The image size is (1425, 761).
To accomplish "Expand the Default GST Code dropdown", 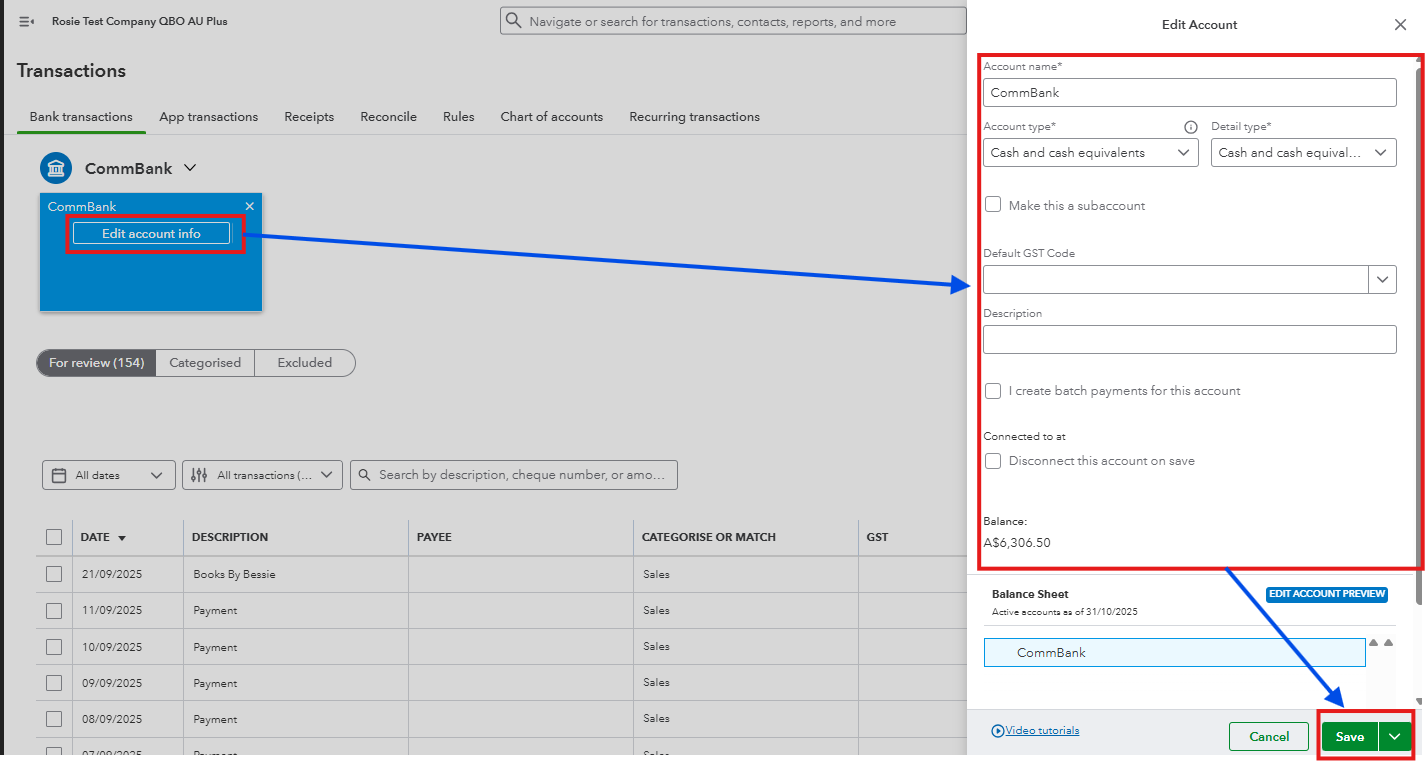I will click(x=1383, y=279).
